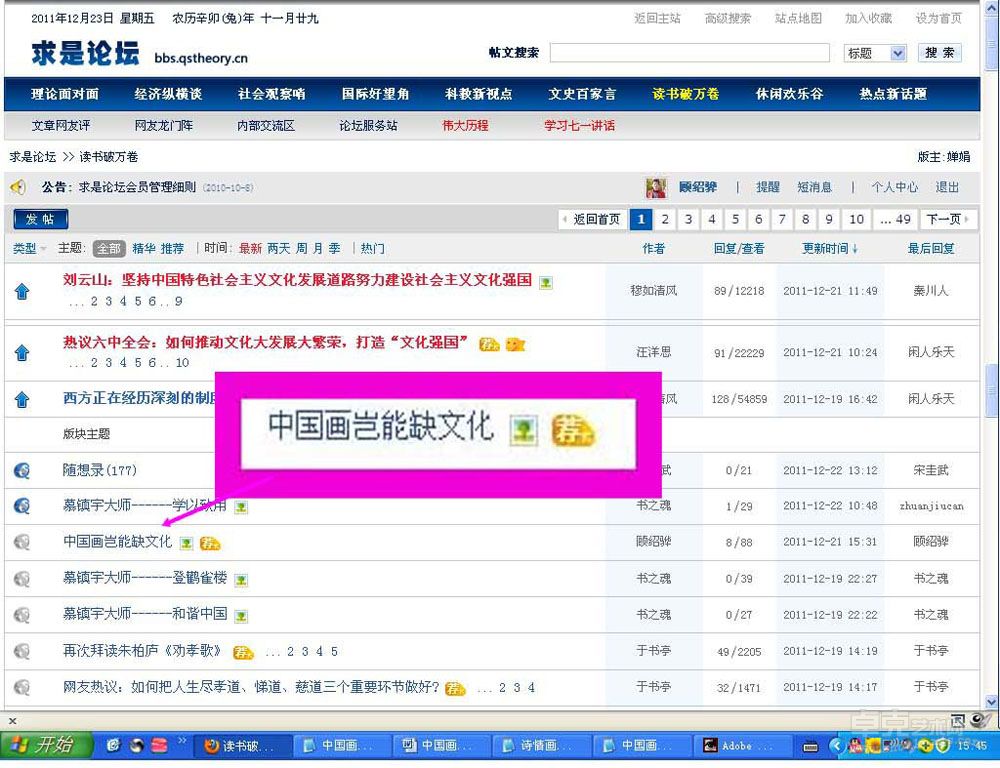
Task: Select the 推荐 topic filter
Action: pyautogui.click(x=172, y=249)
